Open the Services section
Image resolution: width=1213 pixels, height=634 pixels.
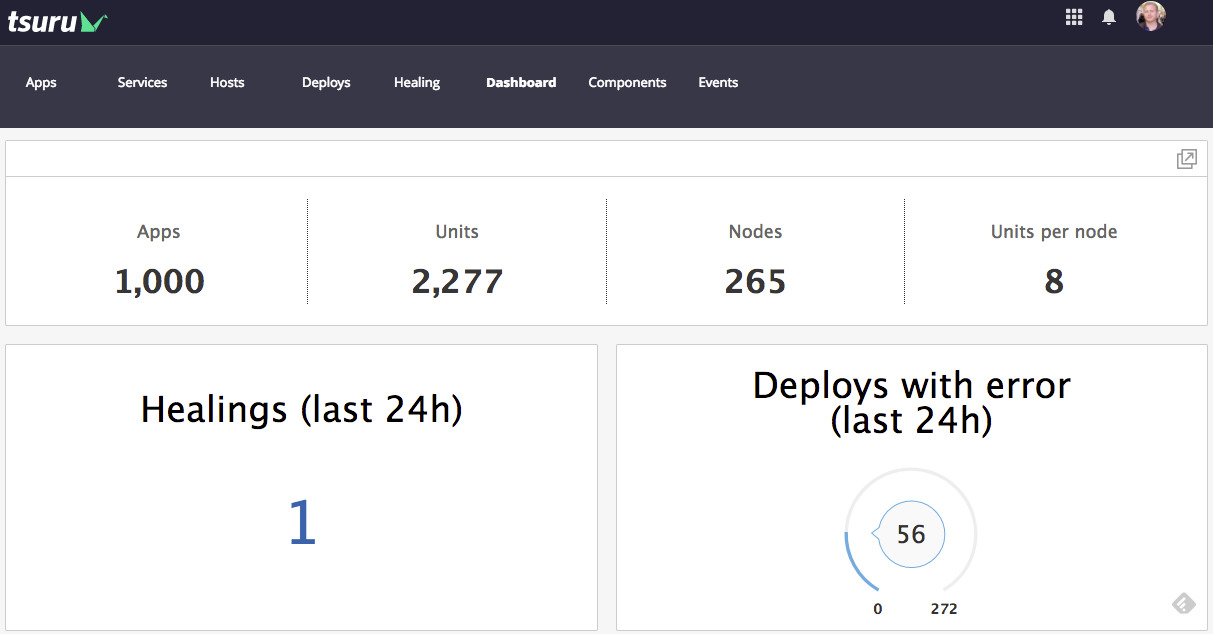[142, 83]
